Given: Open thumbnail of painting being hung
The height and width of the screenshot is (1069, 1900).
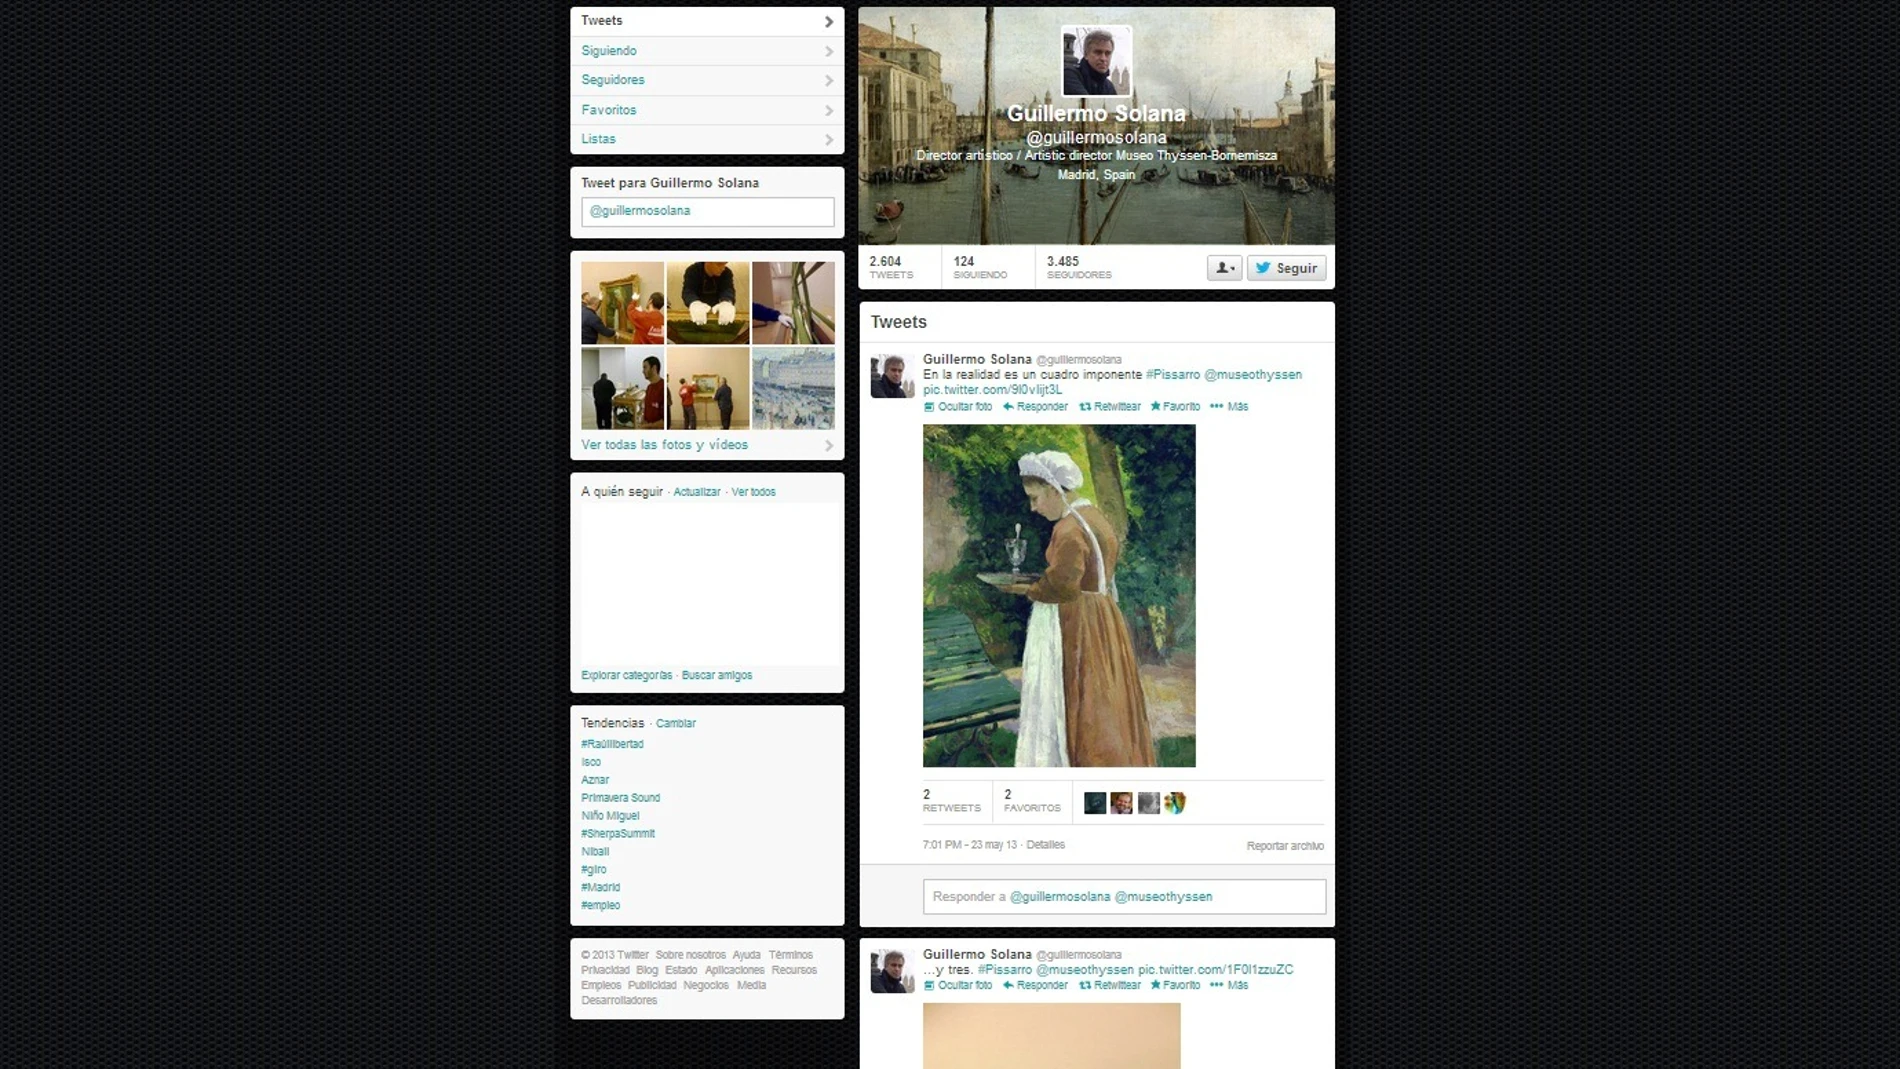Looking at the screenshot, I should [x=622, y=303].
